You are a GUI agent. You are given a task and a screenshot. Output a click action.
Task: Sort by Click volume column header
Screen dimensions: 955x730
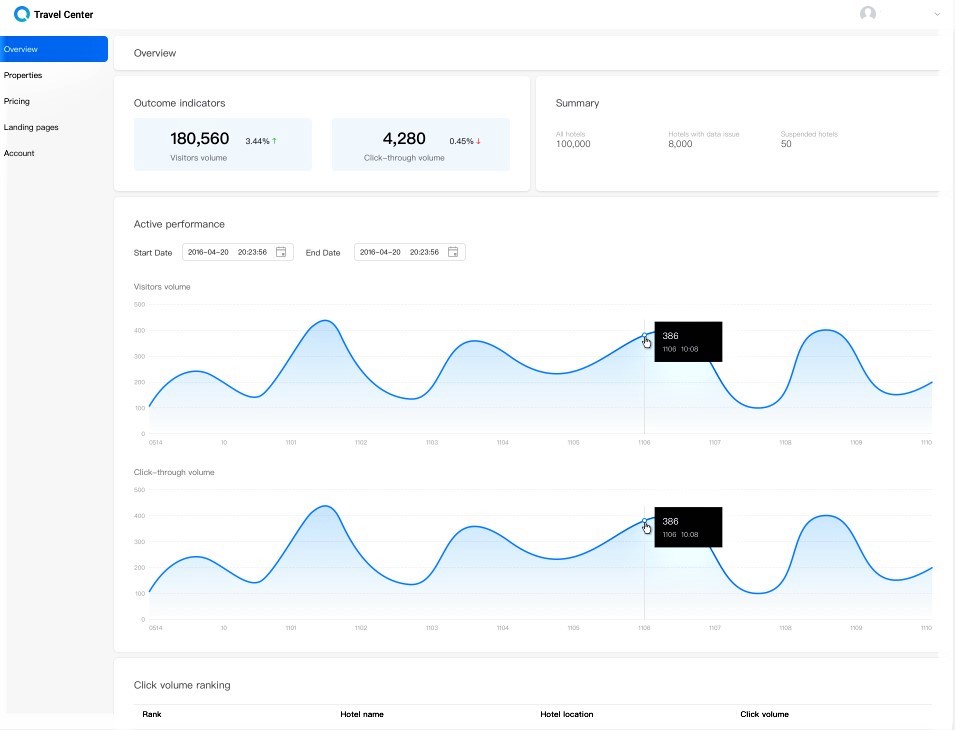pyautogui.click(x=764, y=714)
